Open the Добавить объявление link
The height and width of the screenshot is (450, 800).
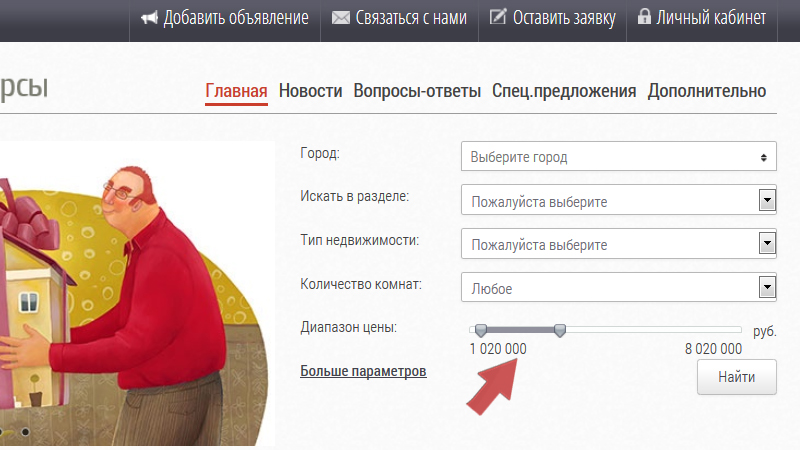(x=236, y=18)
